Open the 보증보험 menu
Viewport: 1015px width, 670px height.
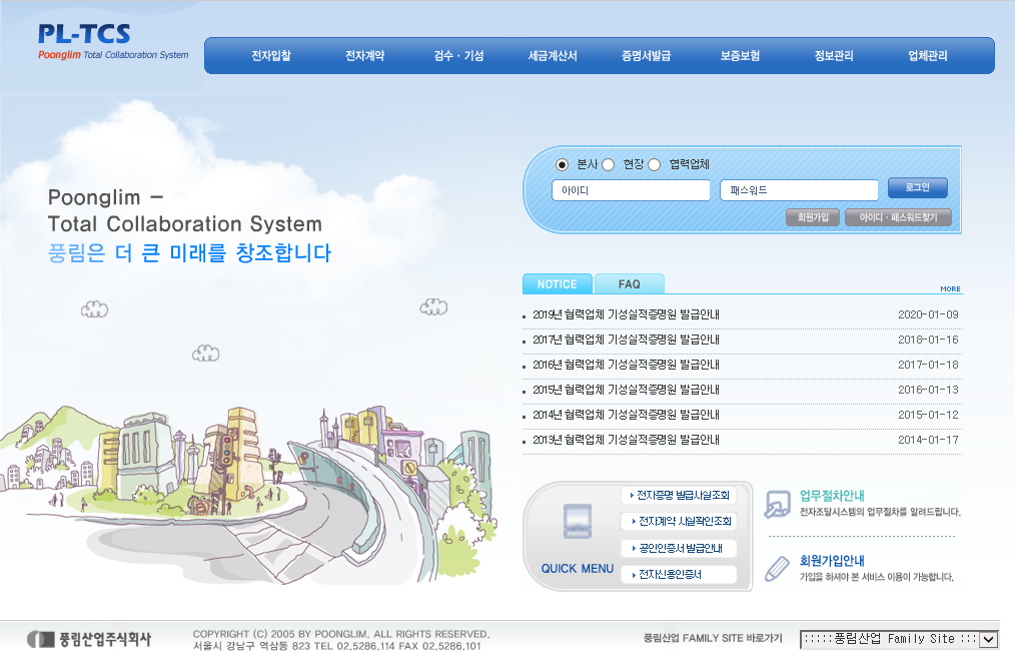(741, 56)
